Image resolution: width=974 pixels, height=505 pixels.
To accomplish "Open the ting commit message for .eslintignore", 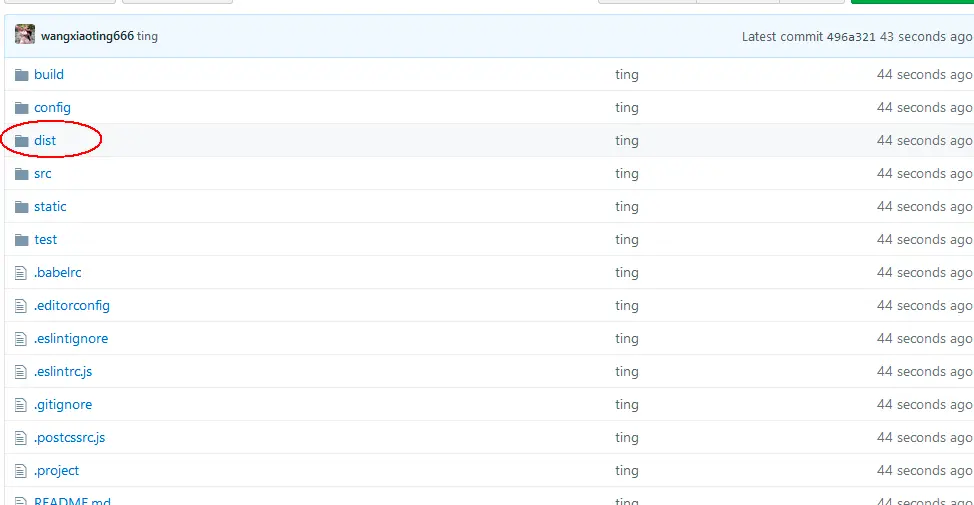I will [627, 338].
